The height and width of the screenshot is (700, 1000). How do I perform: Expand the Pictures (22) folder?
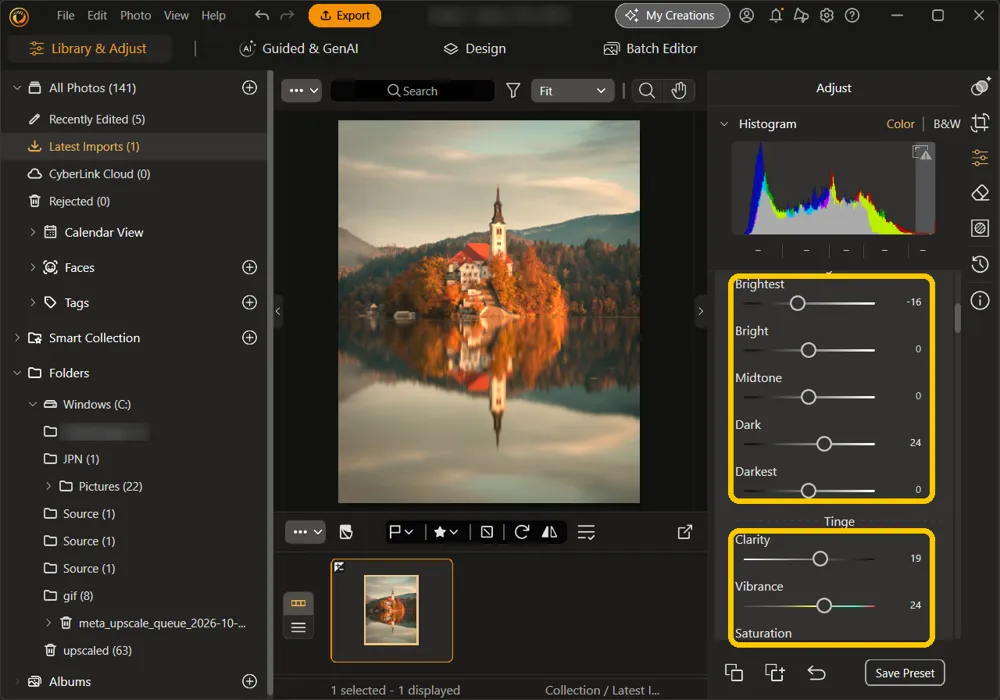(48, 486)
